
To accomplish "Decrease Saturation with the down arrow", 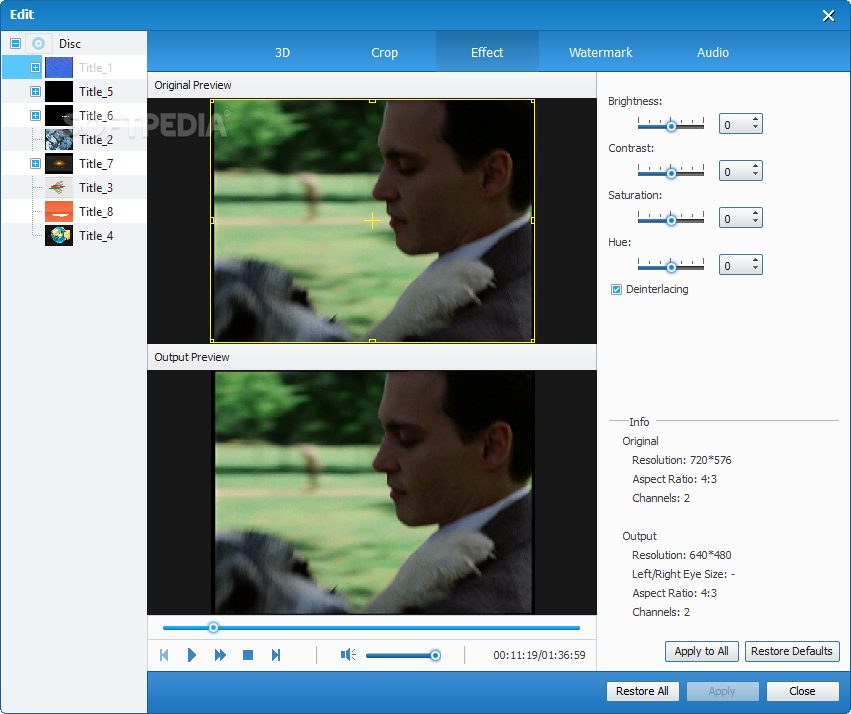I will [755, 222].
